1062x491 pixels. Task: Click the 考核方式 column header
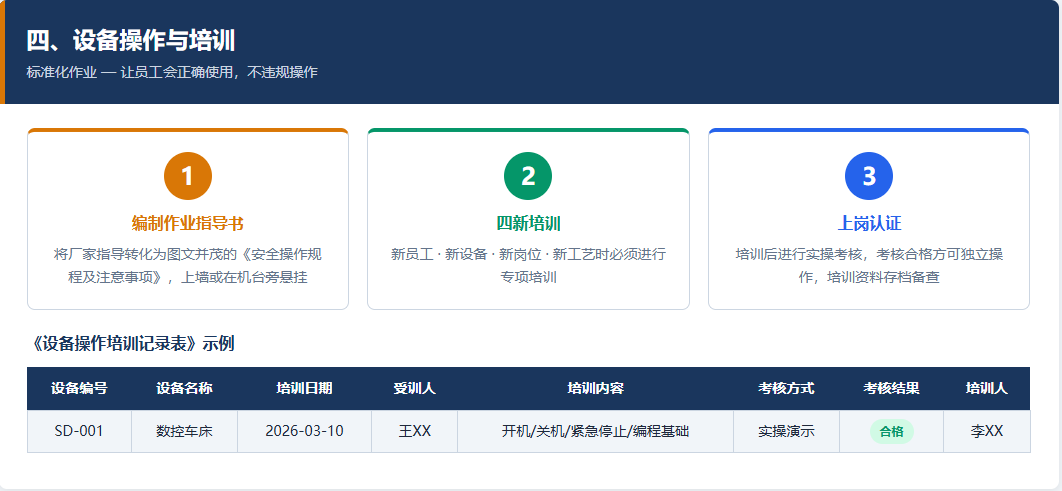click(786, 389)
